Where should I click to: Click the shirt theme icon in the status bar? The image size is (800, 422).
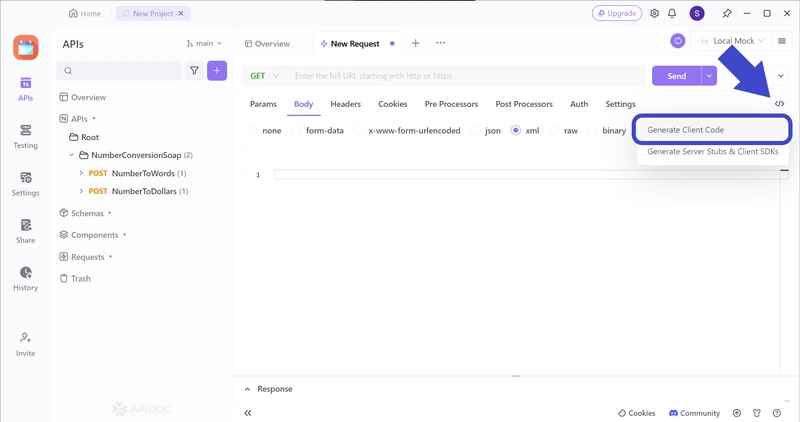tap(757, 413)
